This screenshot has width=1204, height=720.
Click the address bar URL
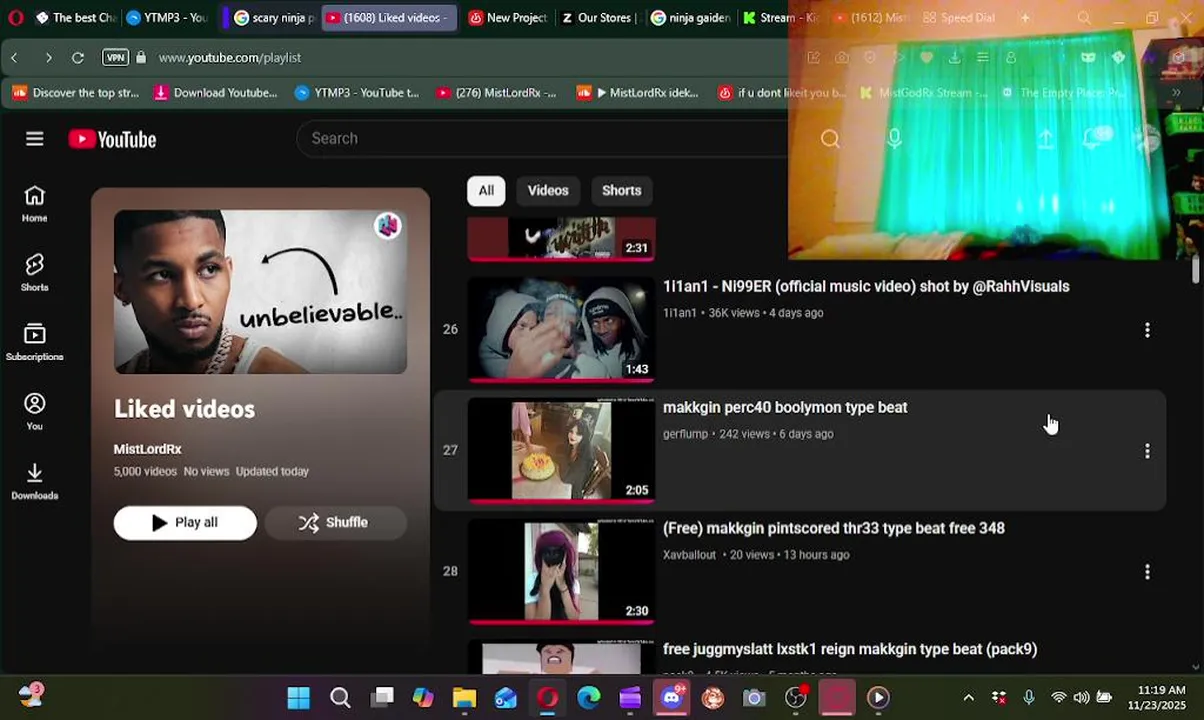tap(230, 58)
